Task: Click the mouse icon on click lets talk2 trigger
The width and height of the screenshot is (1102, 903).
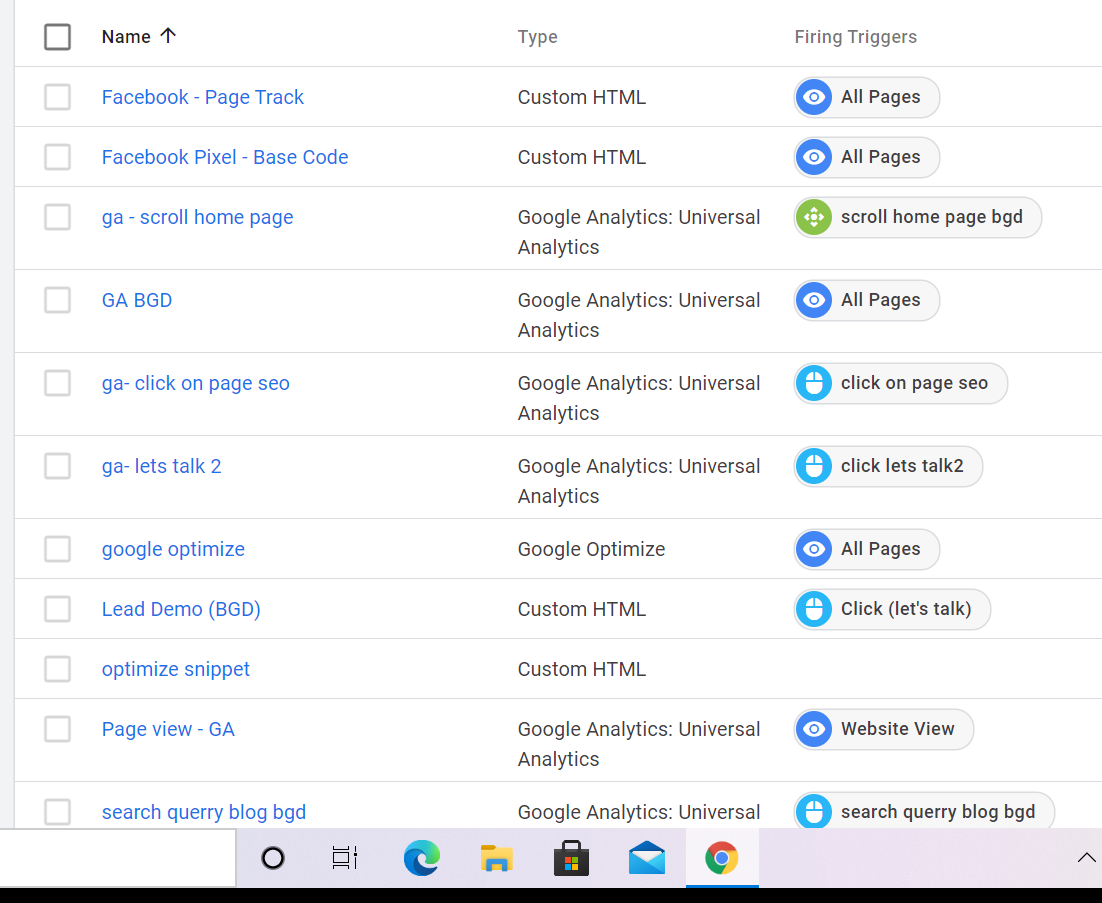Action: point(814,466)
